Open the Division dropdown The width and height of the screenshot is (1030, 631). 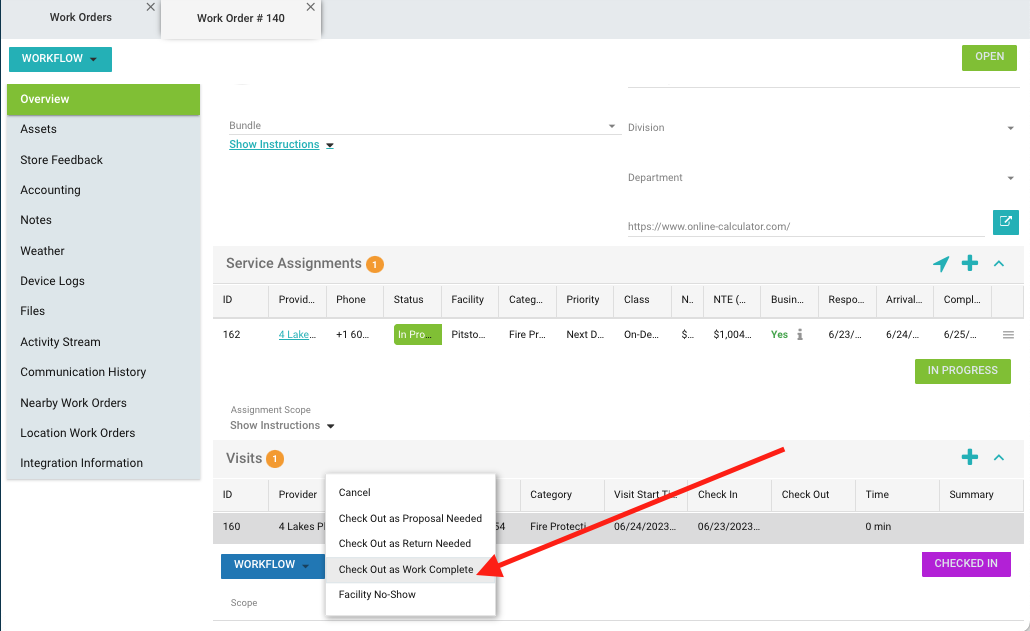pos(1011,128)
